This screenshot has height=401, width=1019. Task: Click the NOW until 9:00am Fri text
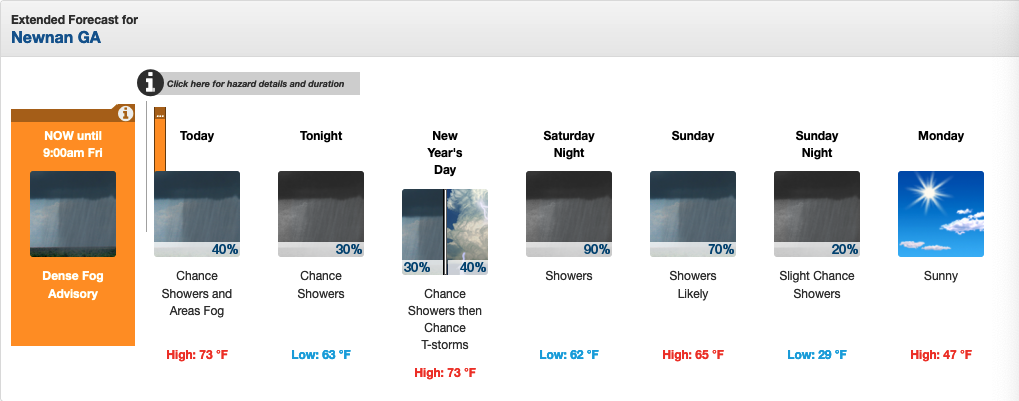[x=73, y=144]
